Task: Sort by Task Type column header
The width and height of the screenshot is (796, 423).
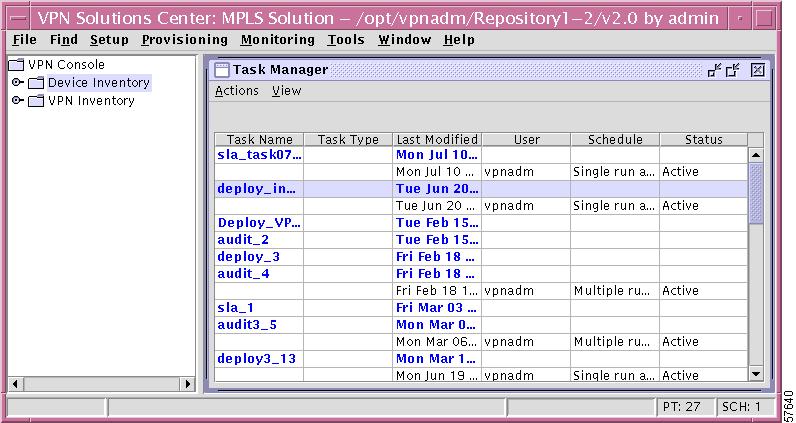Action: click(348, 140)
